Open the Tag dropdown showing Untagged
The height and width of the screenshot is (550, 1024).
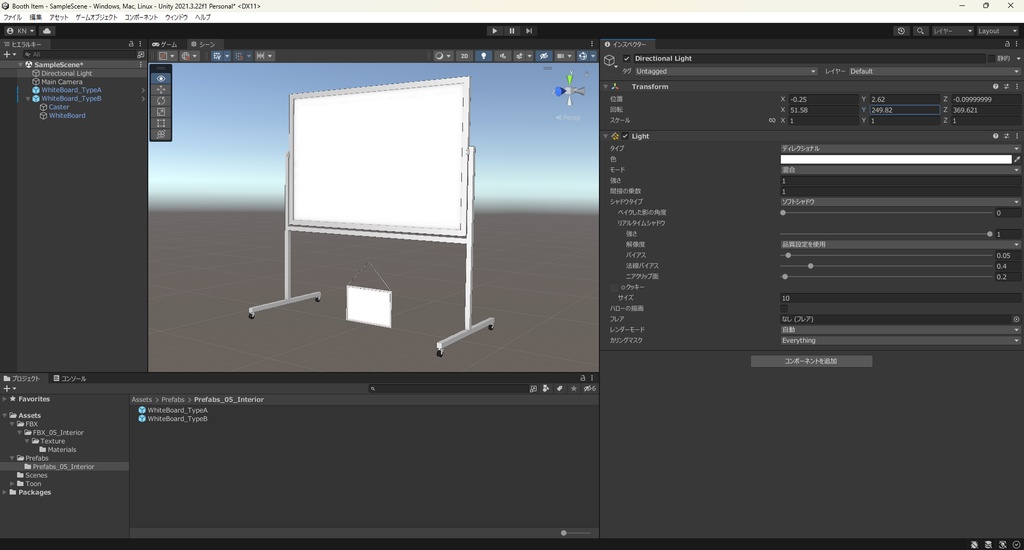tap(726, 71)
